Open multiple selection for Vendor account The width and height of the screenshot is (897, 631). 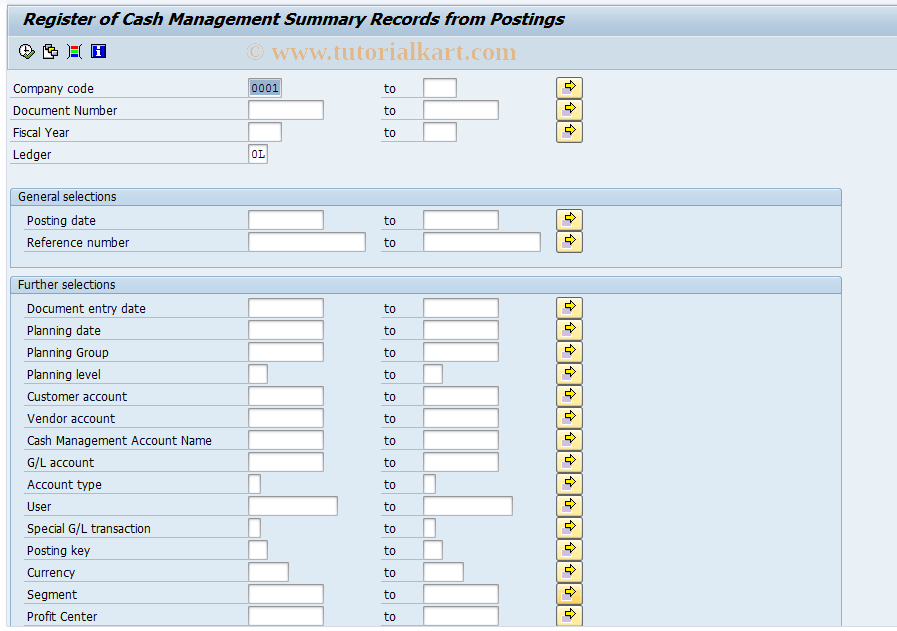click(569, 418)
